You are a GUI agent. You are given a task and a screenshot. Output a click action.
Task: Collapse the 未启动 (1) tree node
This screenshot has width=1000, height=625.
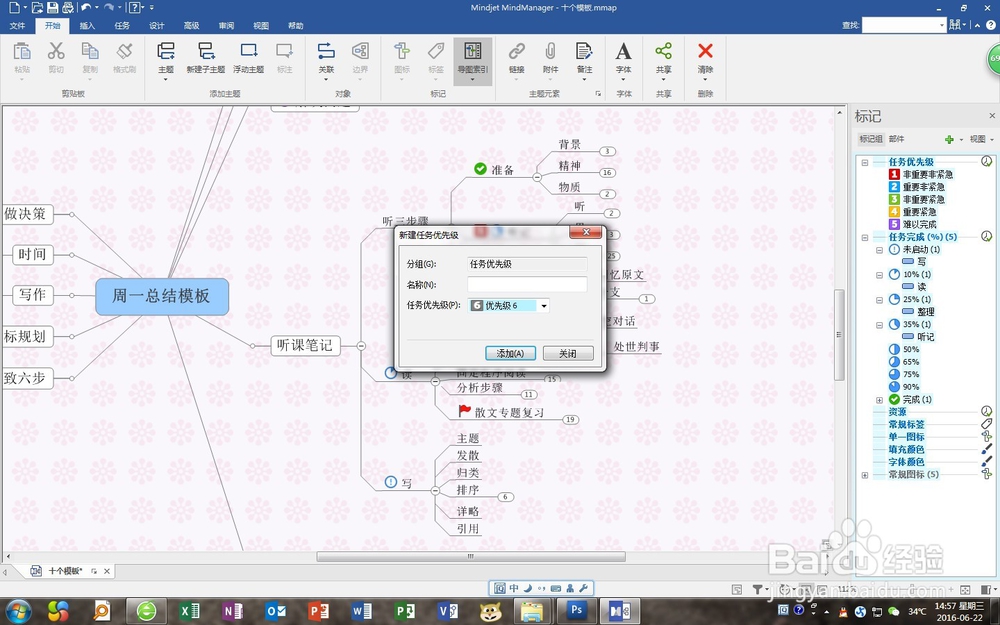click(x=879, y=250)
